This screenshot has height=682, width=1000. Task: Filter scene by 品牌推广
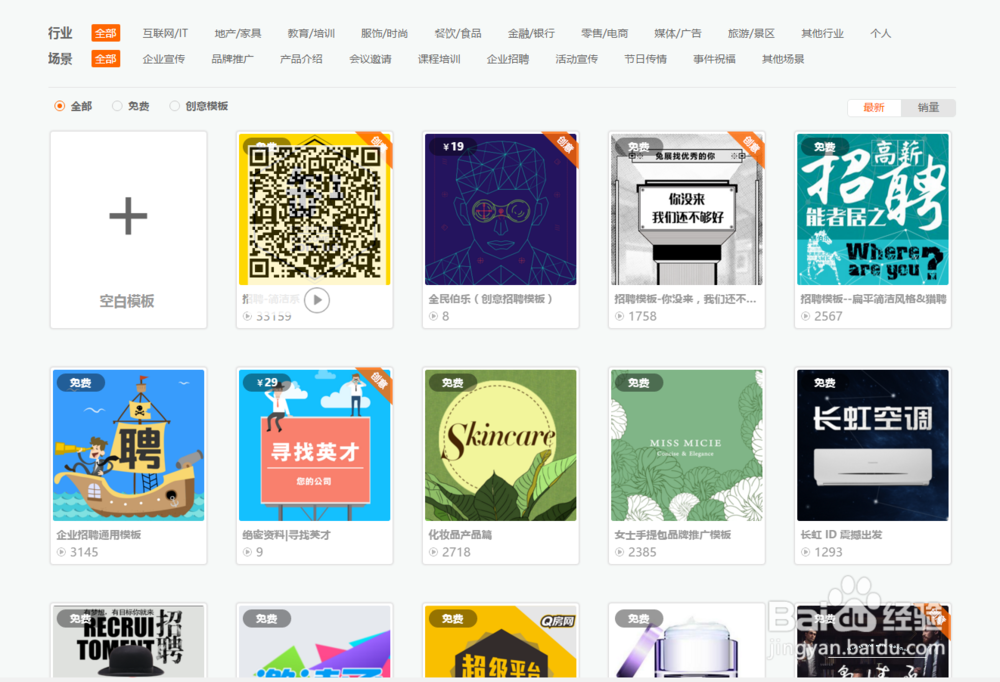coord(233,59)
